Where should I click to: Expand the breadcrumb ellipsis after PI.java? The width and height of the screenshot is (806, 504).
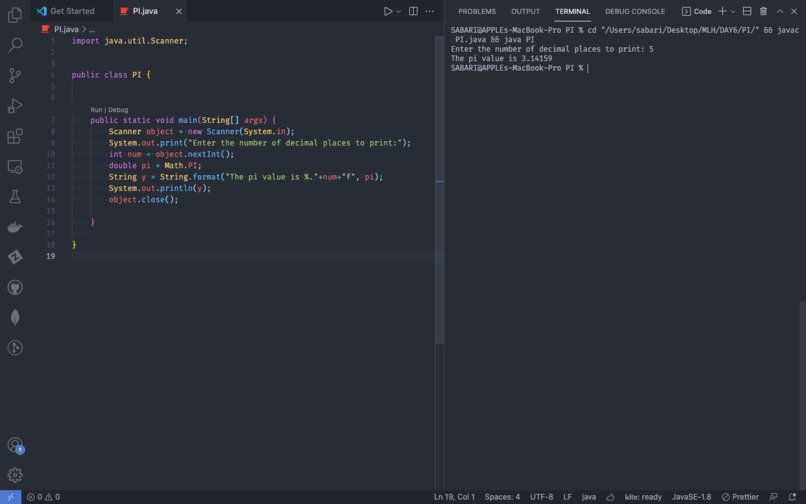pyautogui.click(x=92, y=29)
